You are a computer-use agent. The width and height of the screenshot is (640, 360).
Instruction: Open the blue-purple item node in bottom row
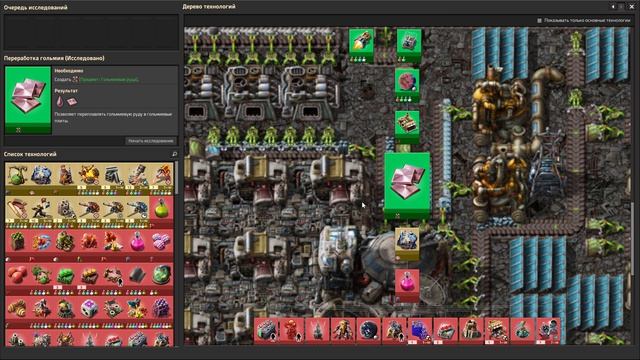point(420,331)
